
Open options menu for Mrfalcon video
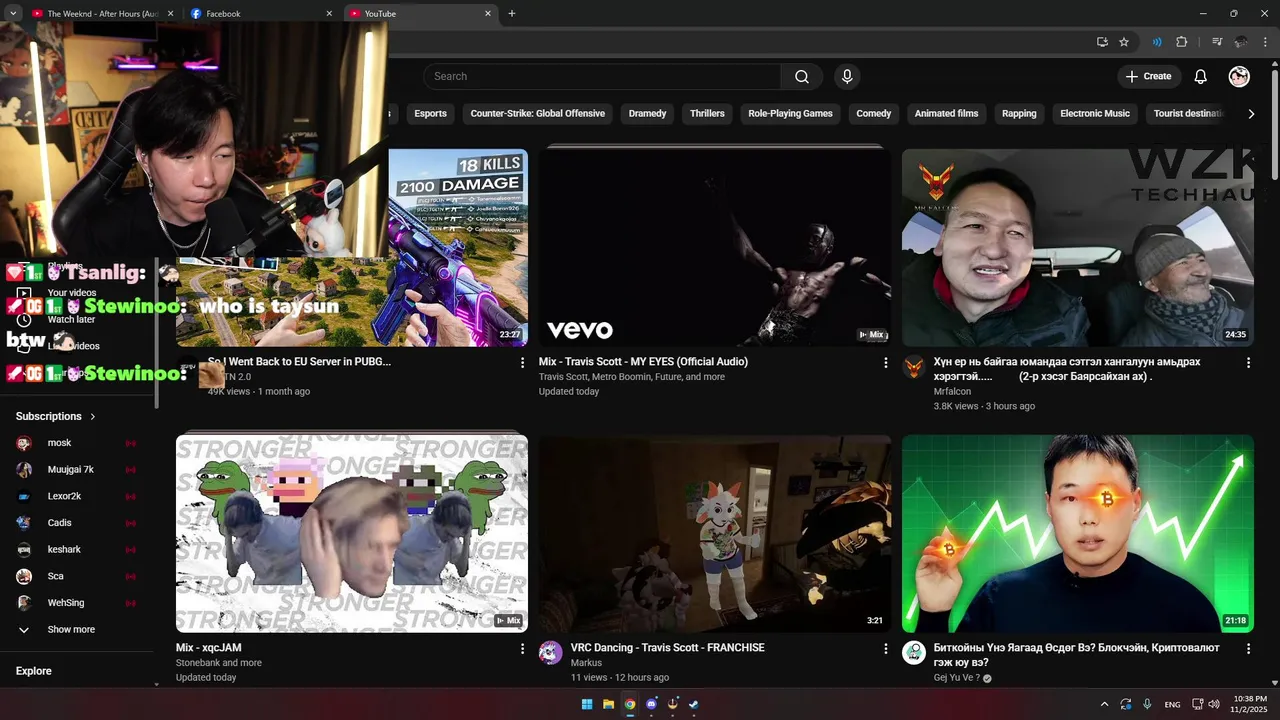pos(1248,363)
